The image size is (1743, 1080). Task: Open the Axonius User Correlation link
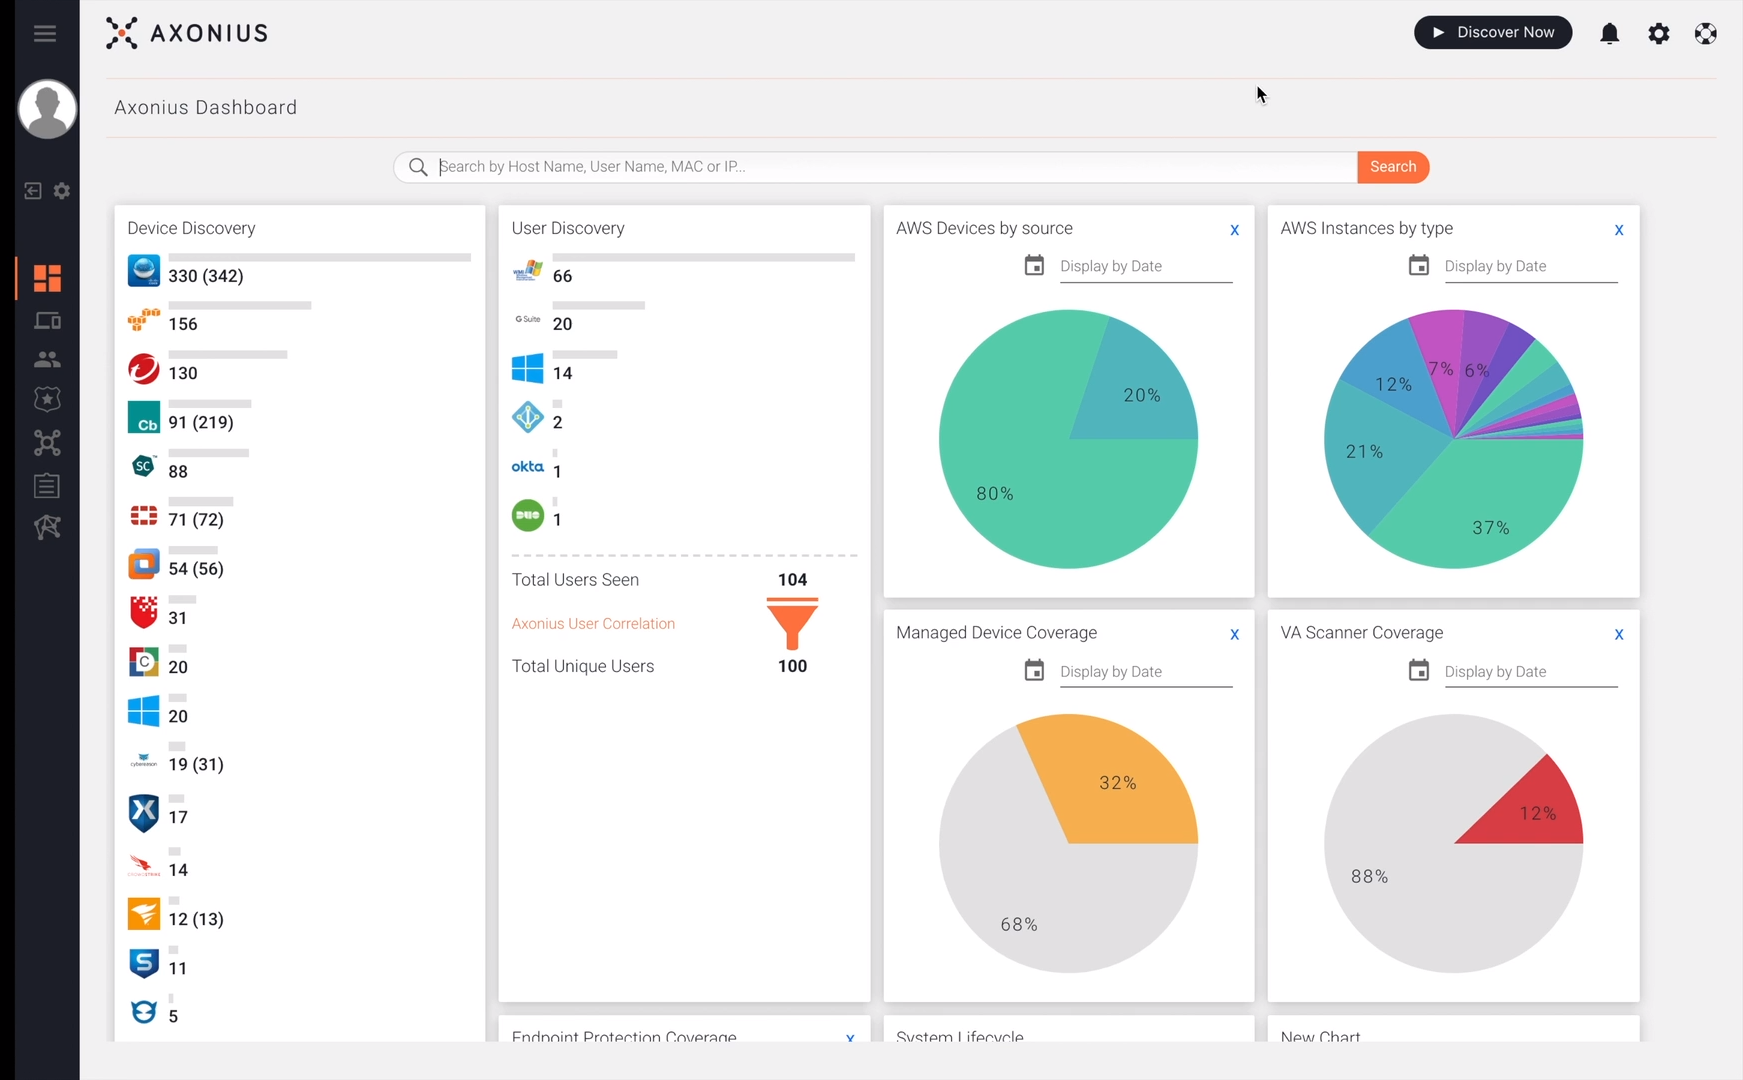tap(593, 624)
